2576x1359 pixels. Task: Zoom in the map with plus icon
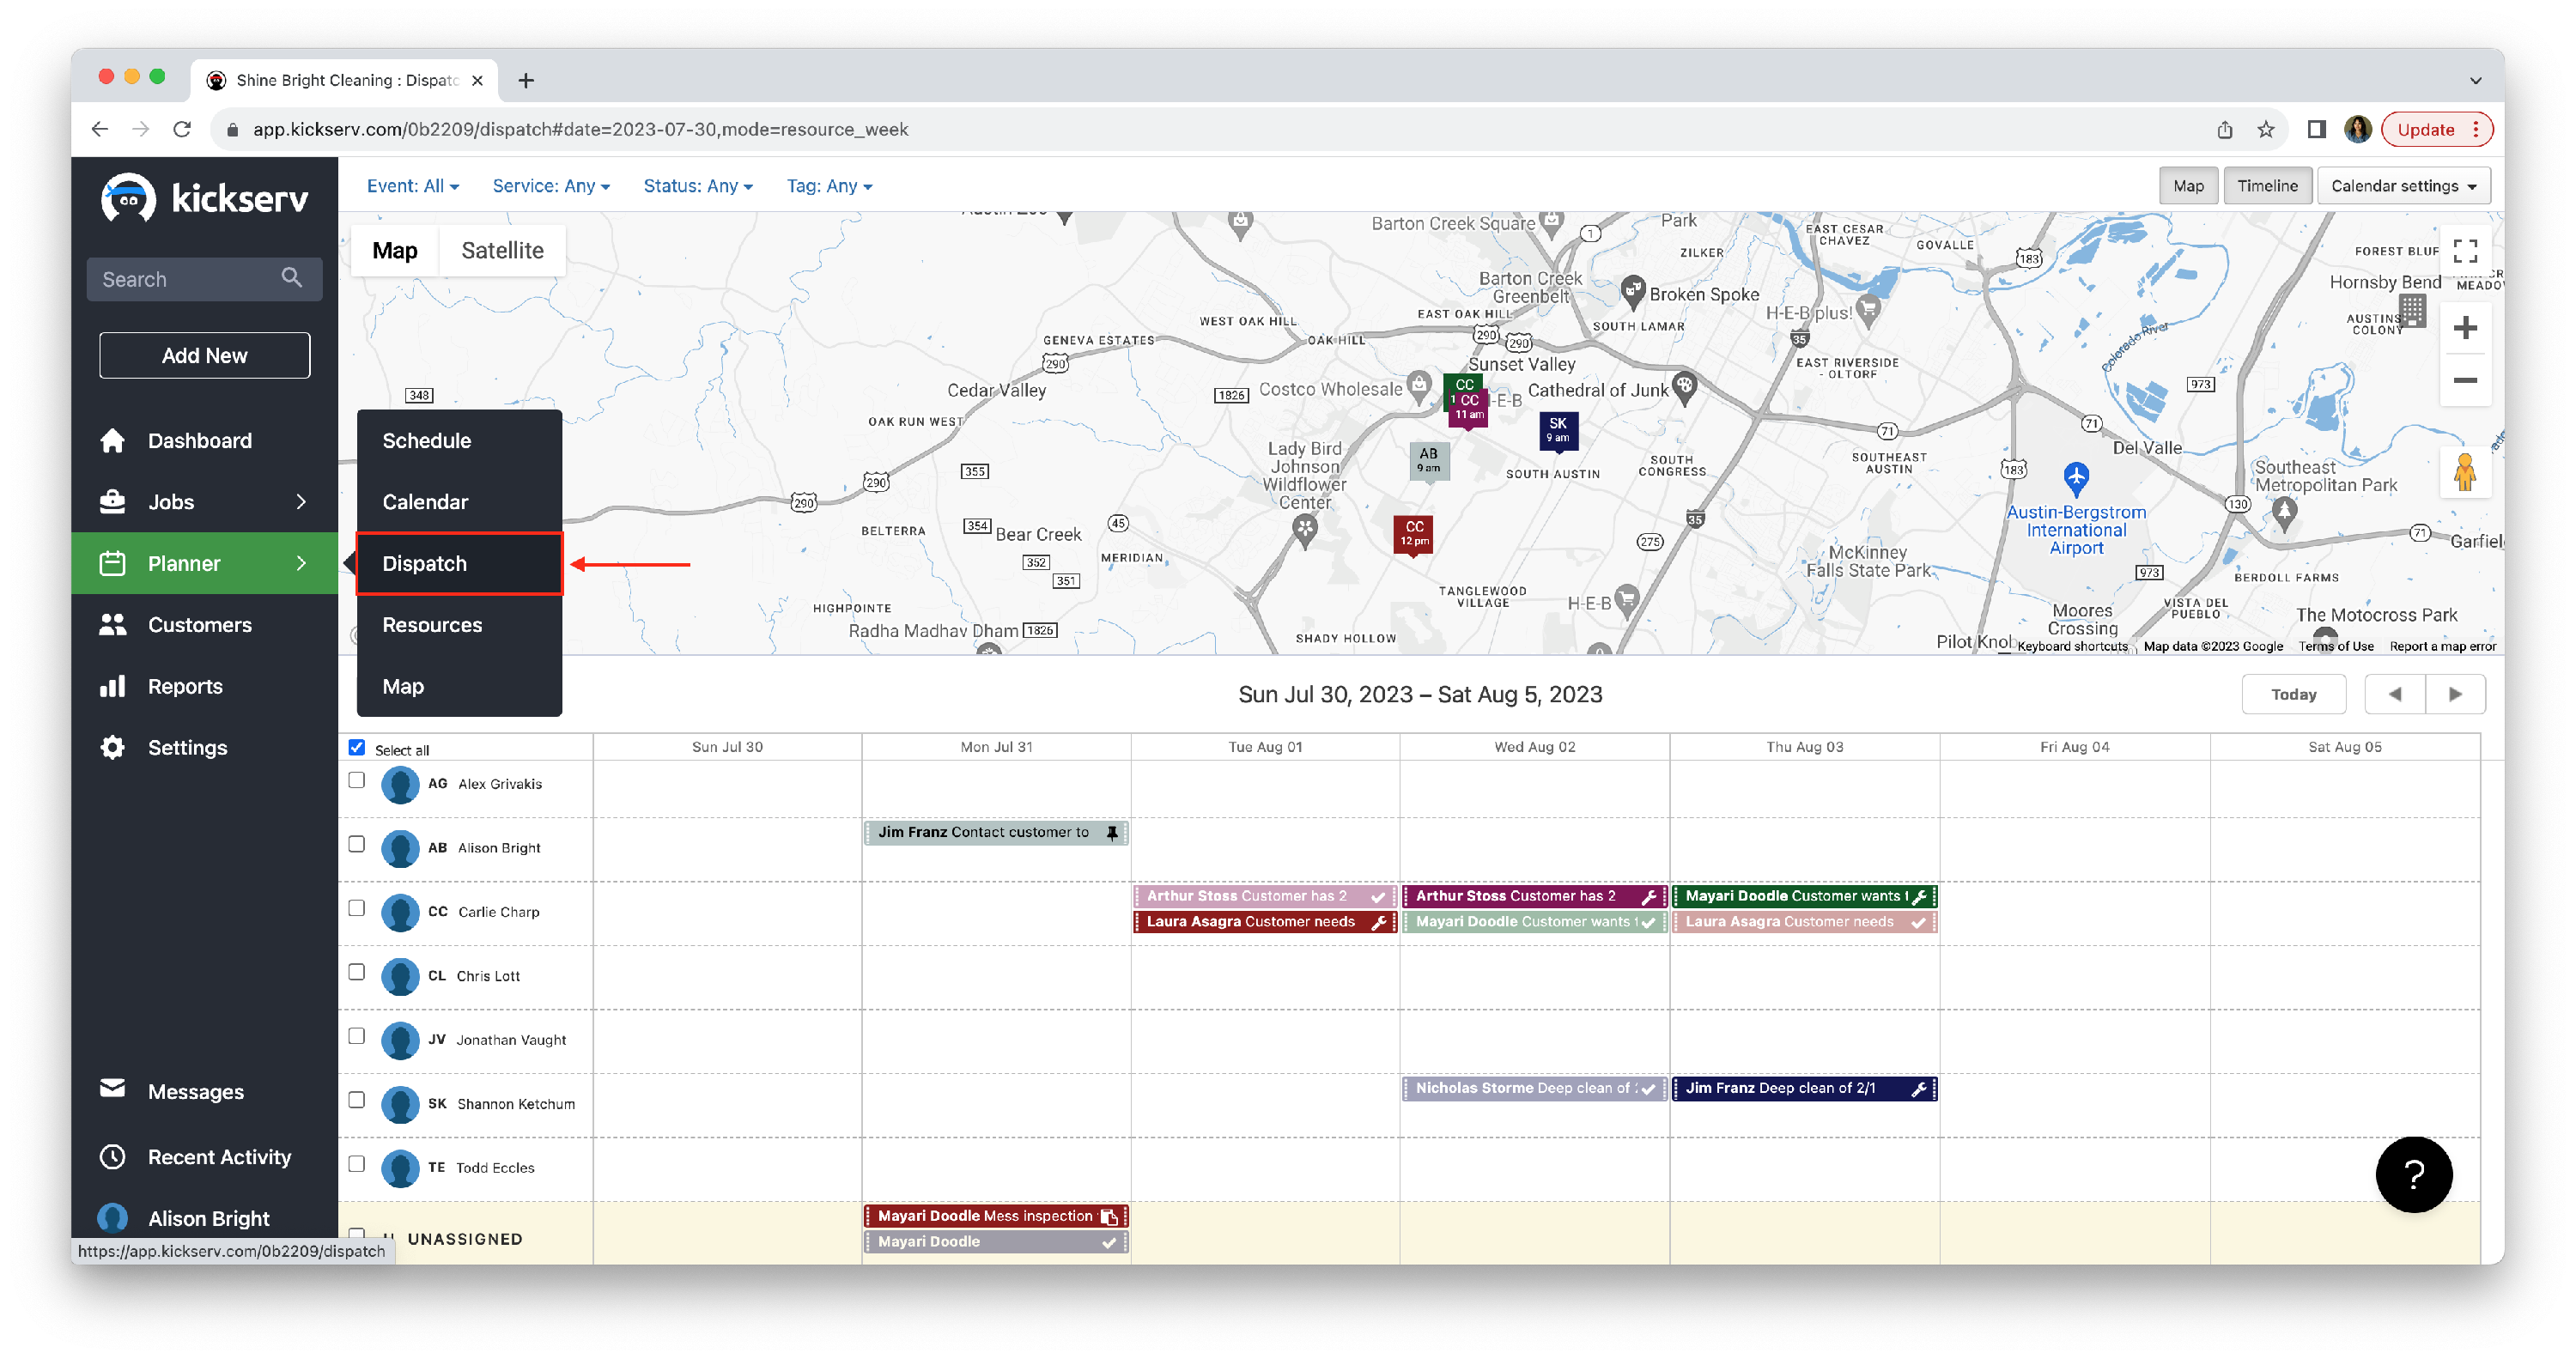tap(2465, 328)
